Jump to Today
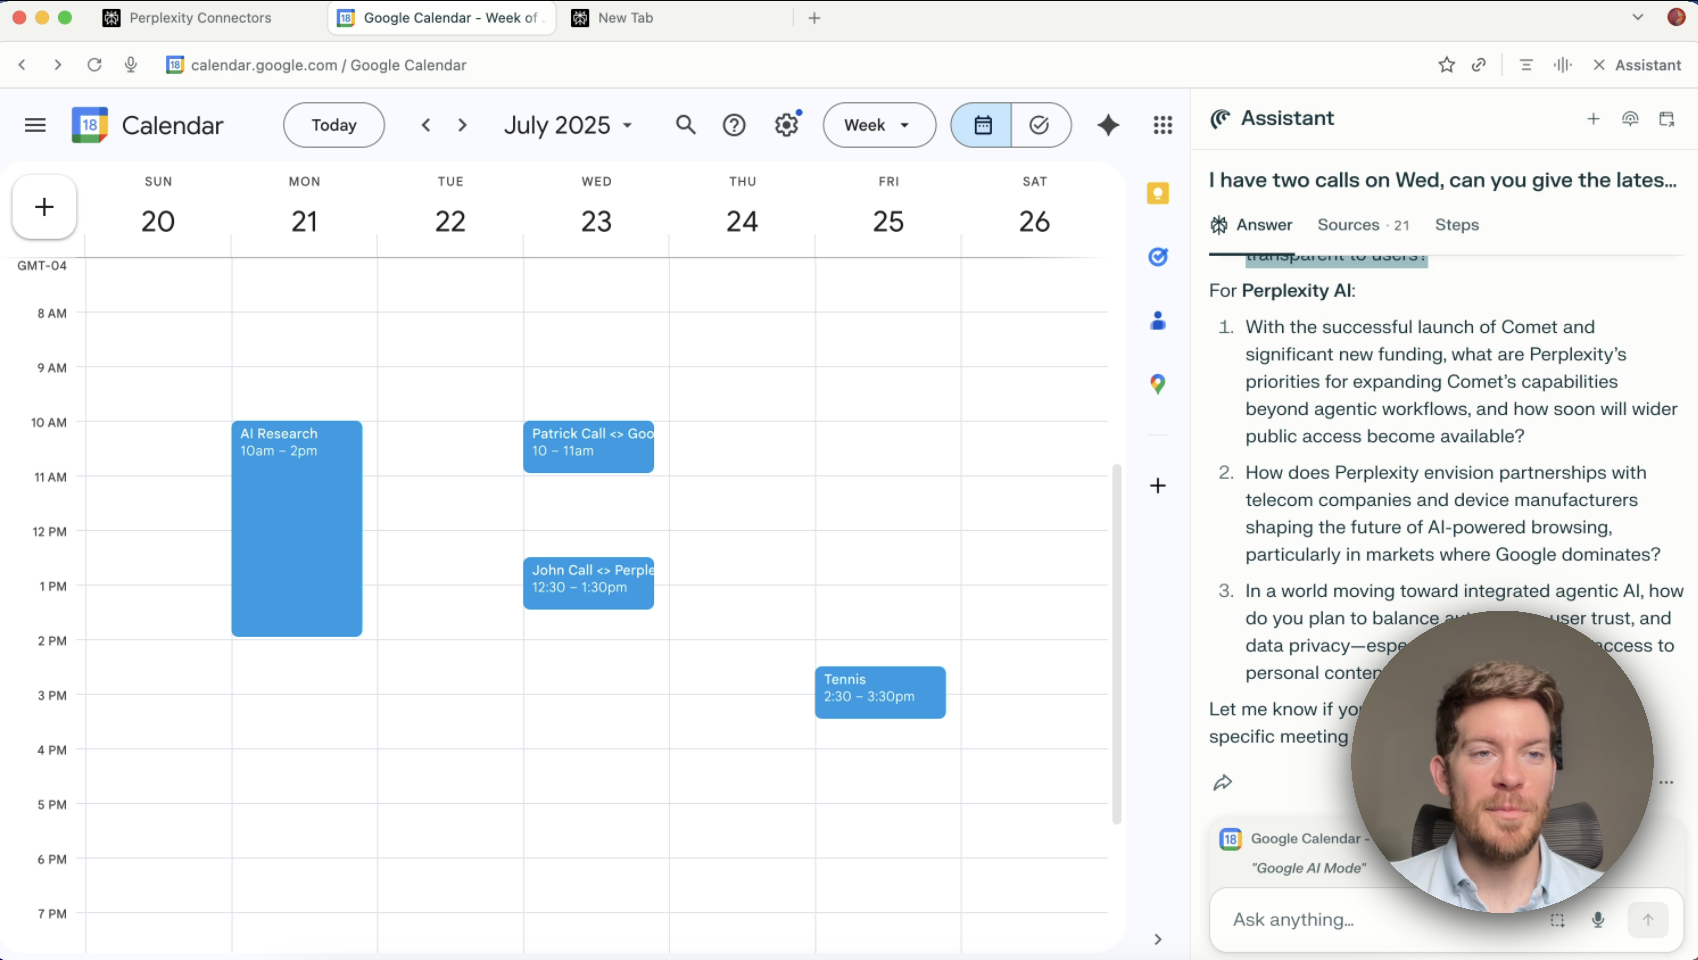The image size is (1698, 960). tap(334, 125)
